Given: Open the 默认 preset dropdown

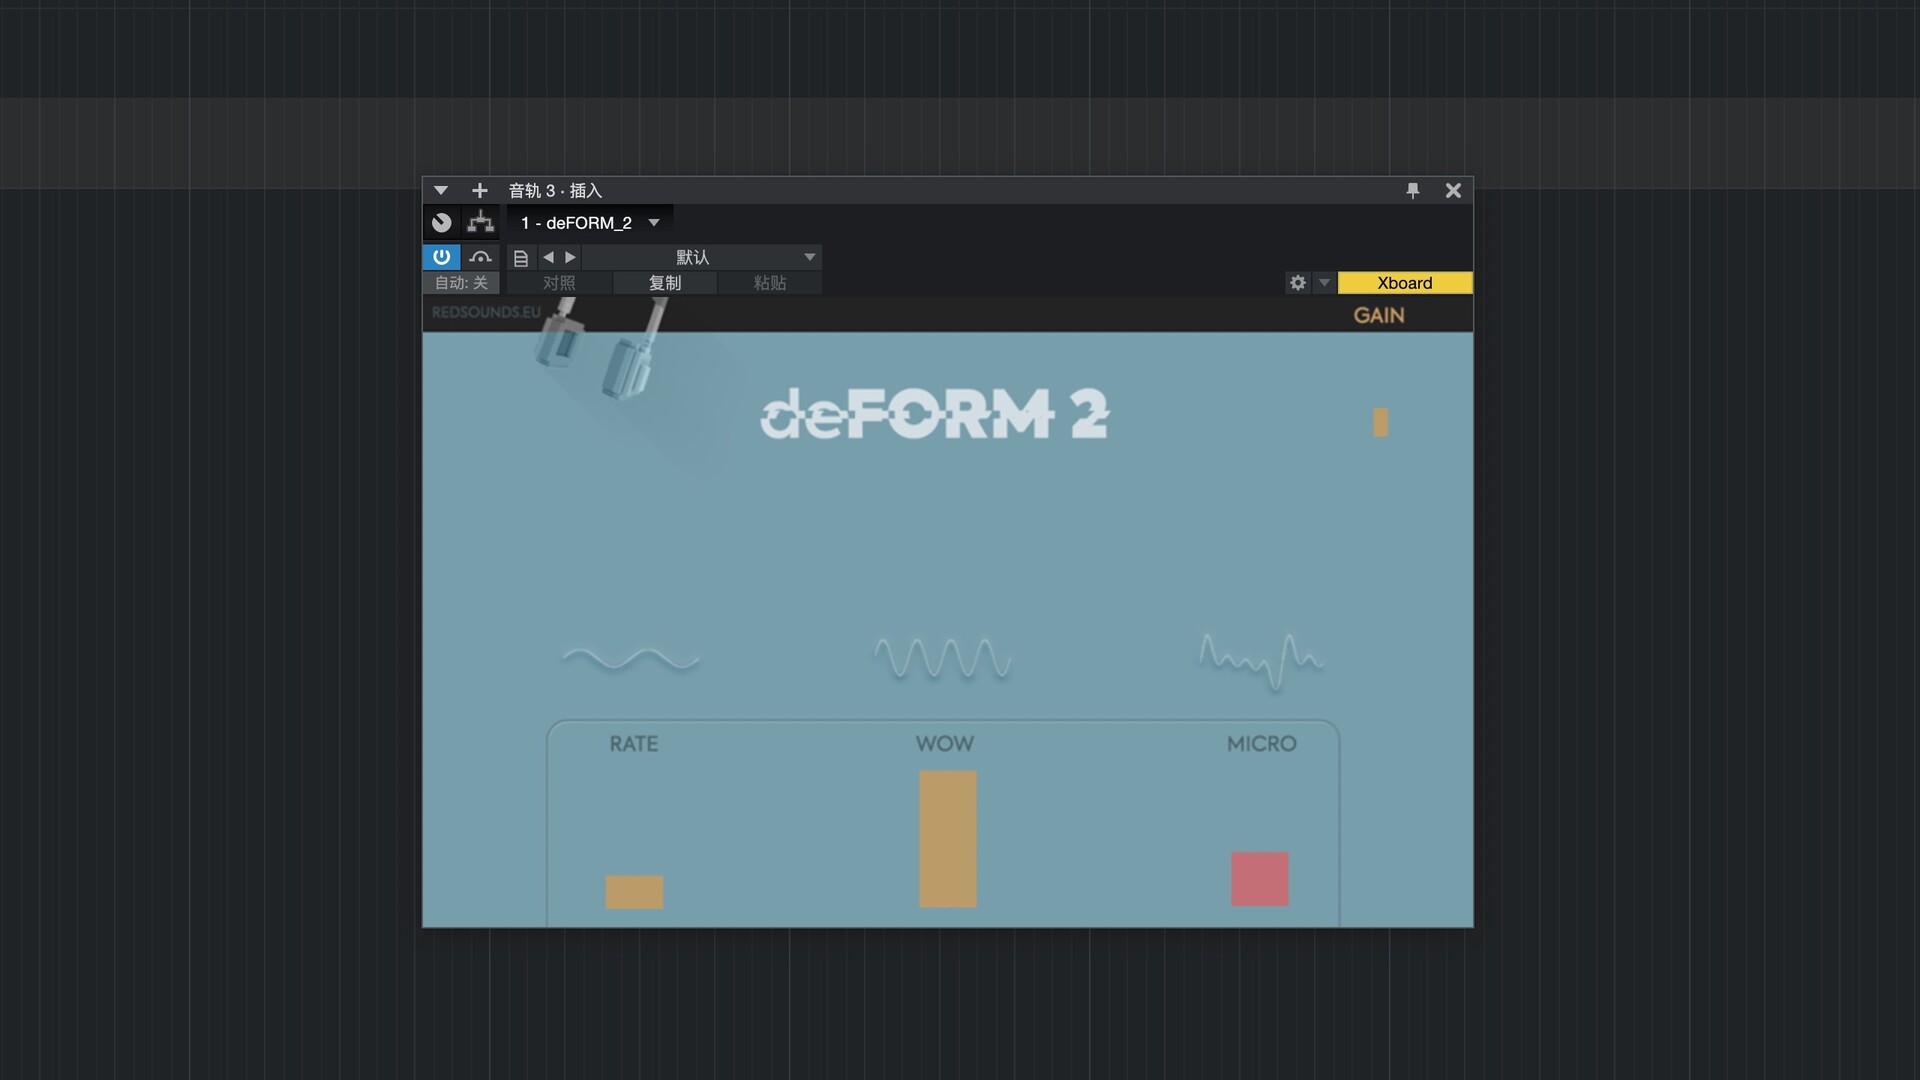Looking at the screenshot, I should 702,257.
